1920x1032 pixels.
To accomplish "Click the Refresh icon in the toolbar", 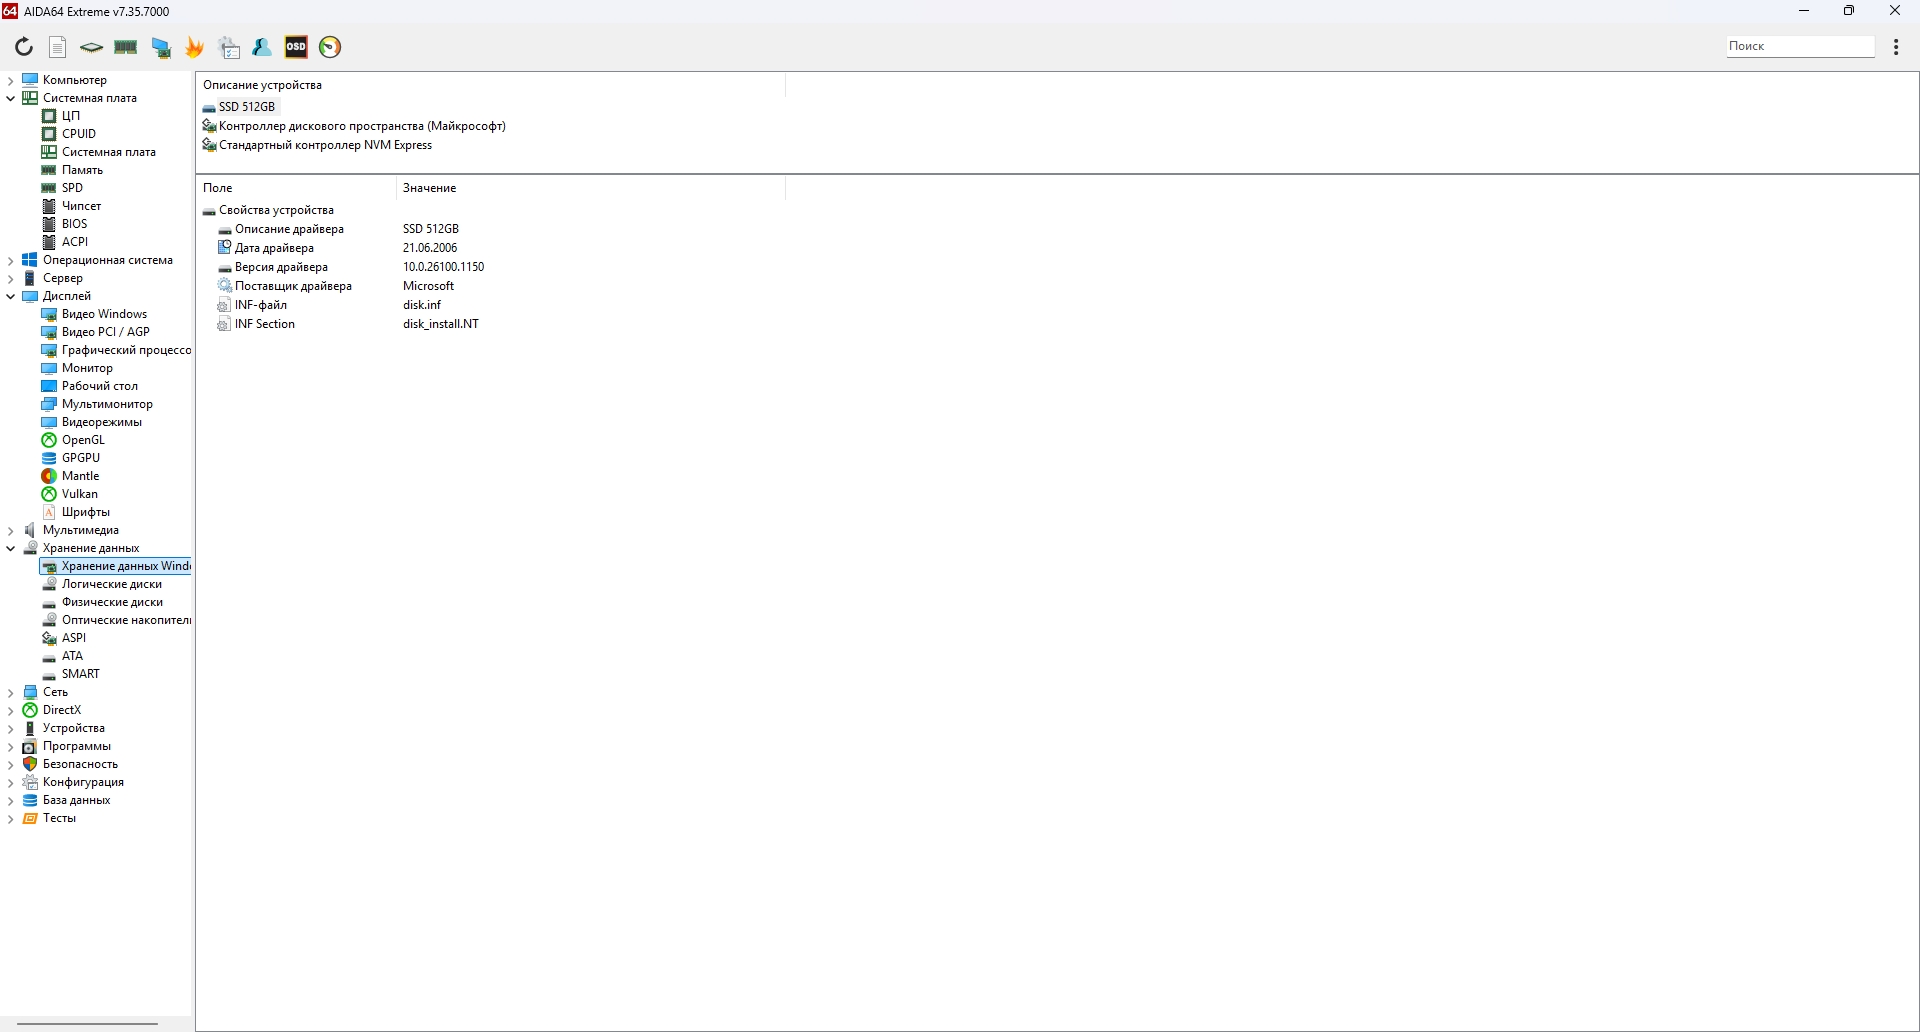I will coord(24,47).
